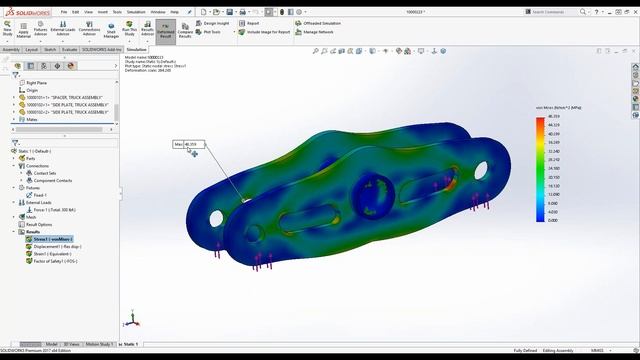Select Fixed-1 fixture

point(36,195)
